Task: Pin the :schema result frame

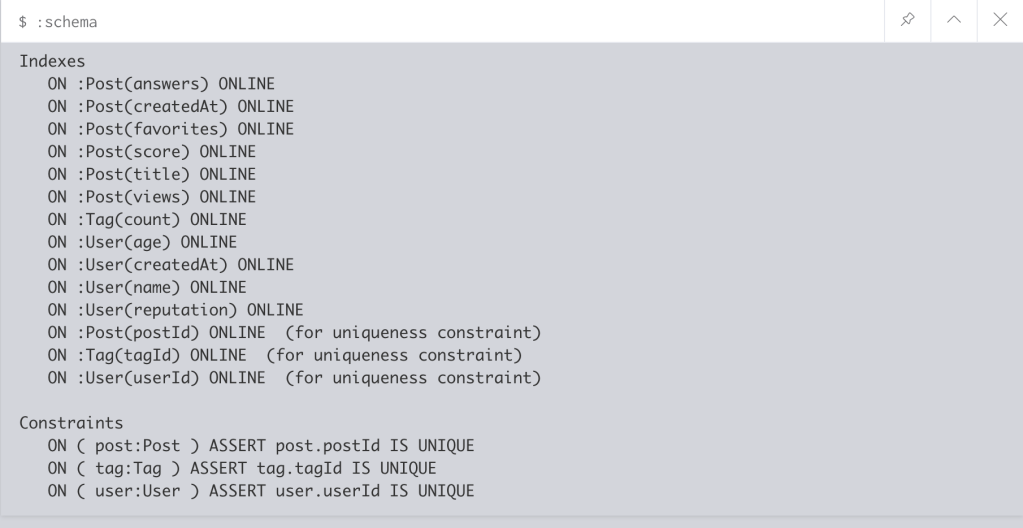Action: [908, 20]
